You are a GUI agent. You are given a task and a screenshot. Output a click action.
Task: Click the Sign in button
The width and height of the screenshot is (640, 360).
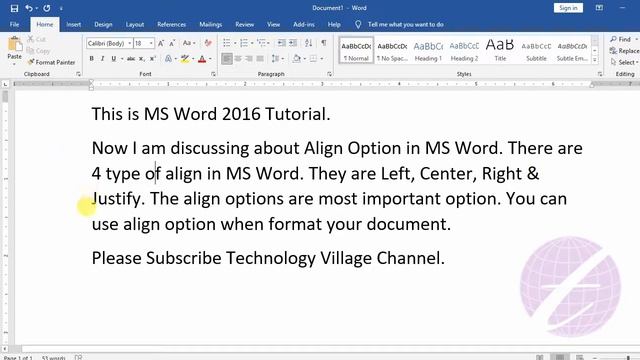pyautogui.click(x=568, y=8)
